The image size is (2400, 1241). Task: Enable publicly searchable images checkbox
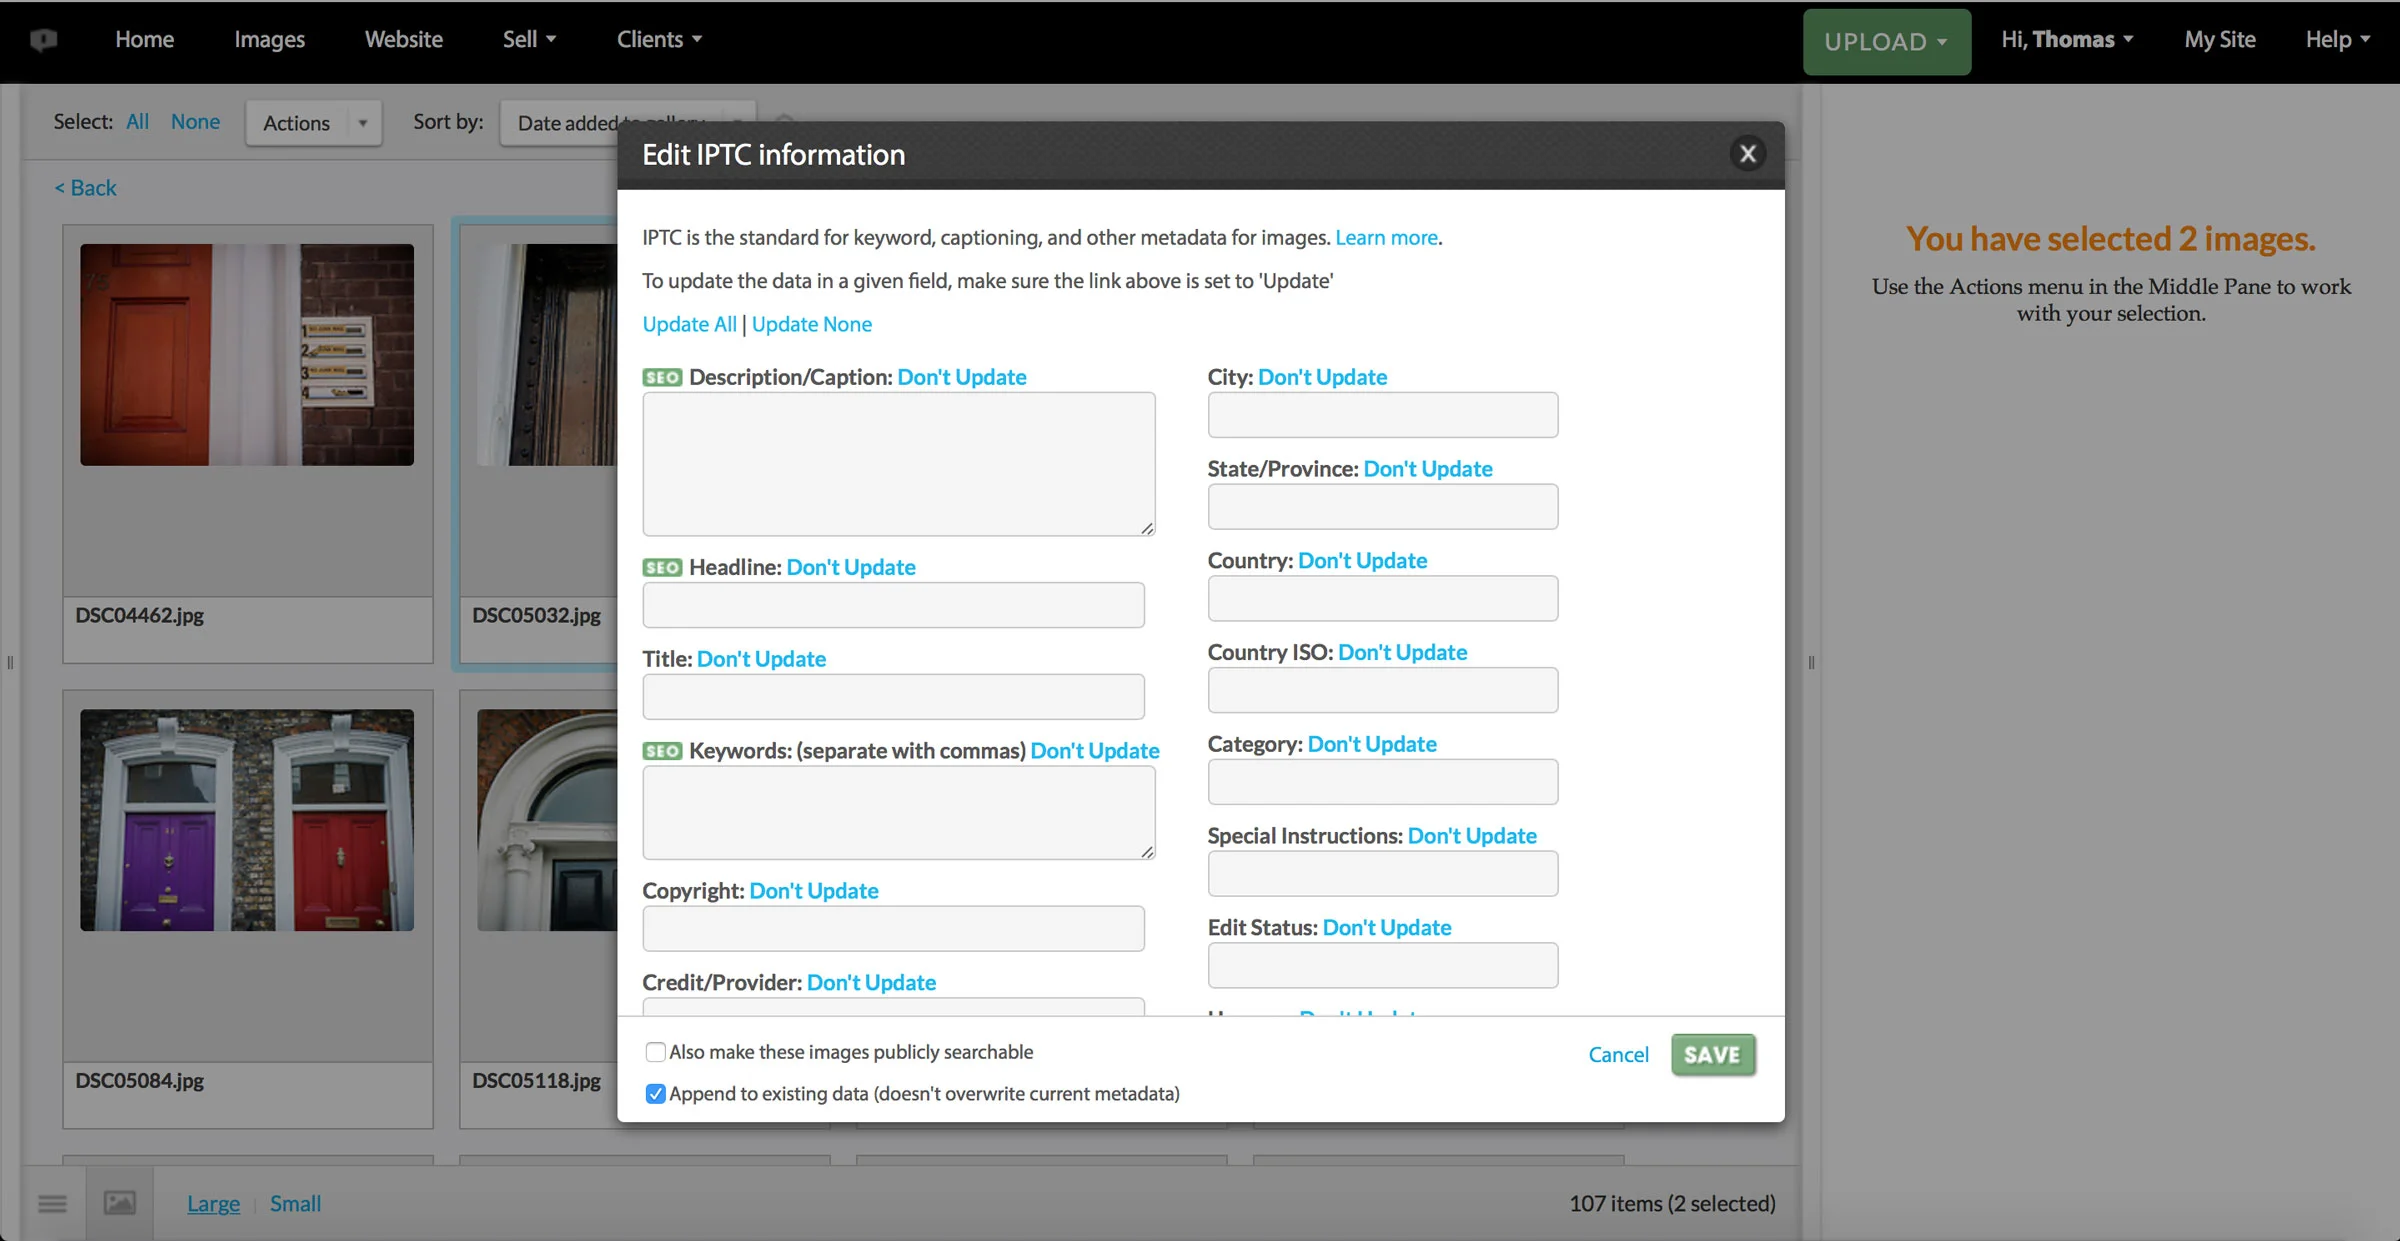[655, 1052]
